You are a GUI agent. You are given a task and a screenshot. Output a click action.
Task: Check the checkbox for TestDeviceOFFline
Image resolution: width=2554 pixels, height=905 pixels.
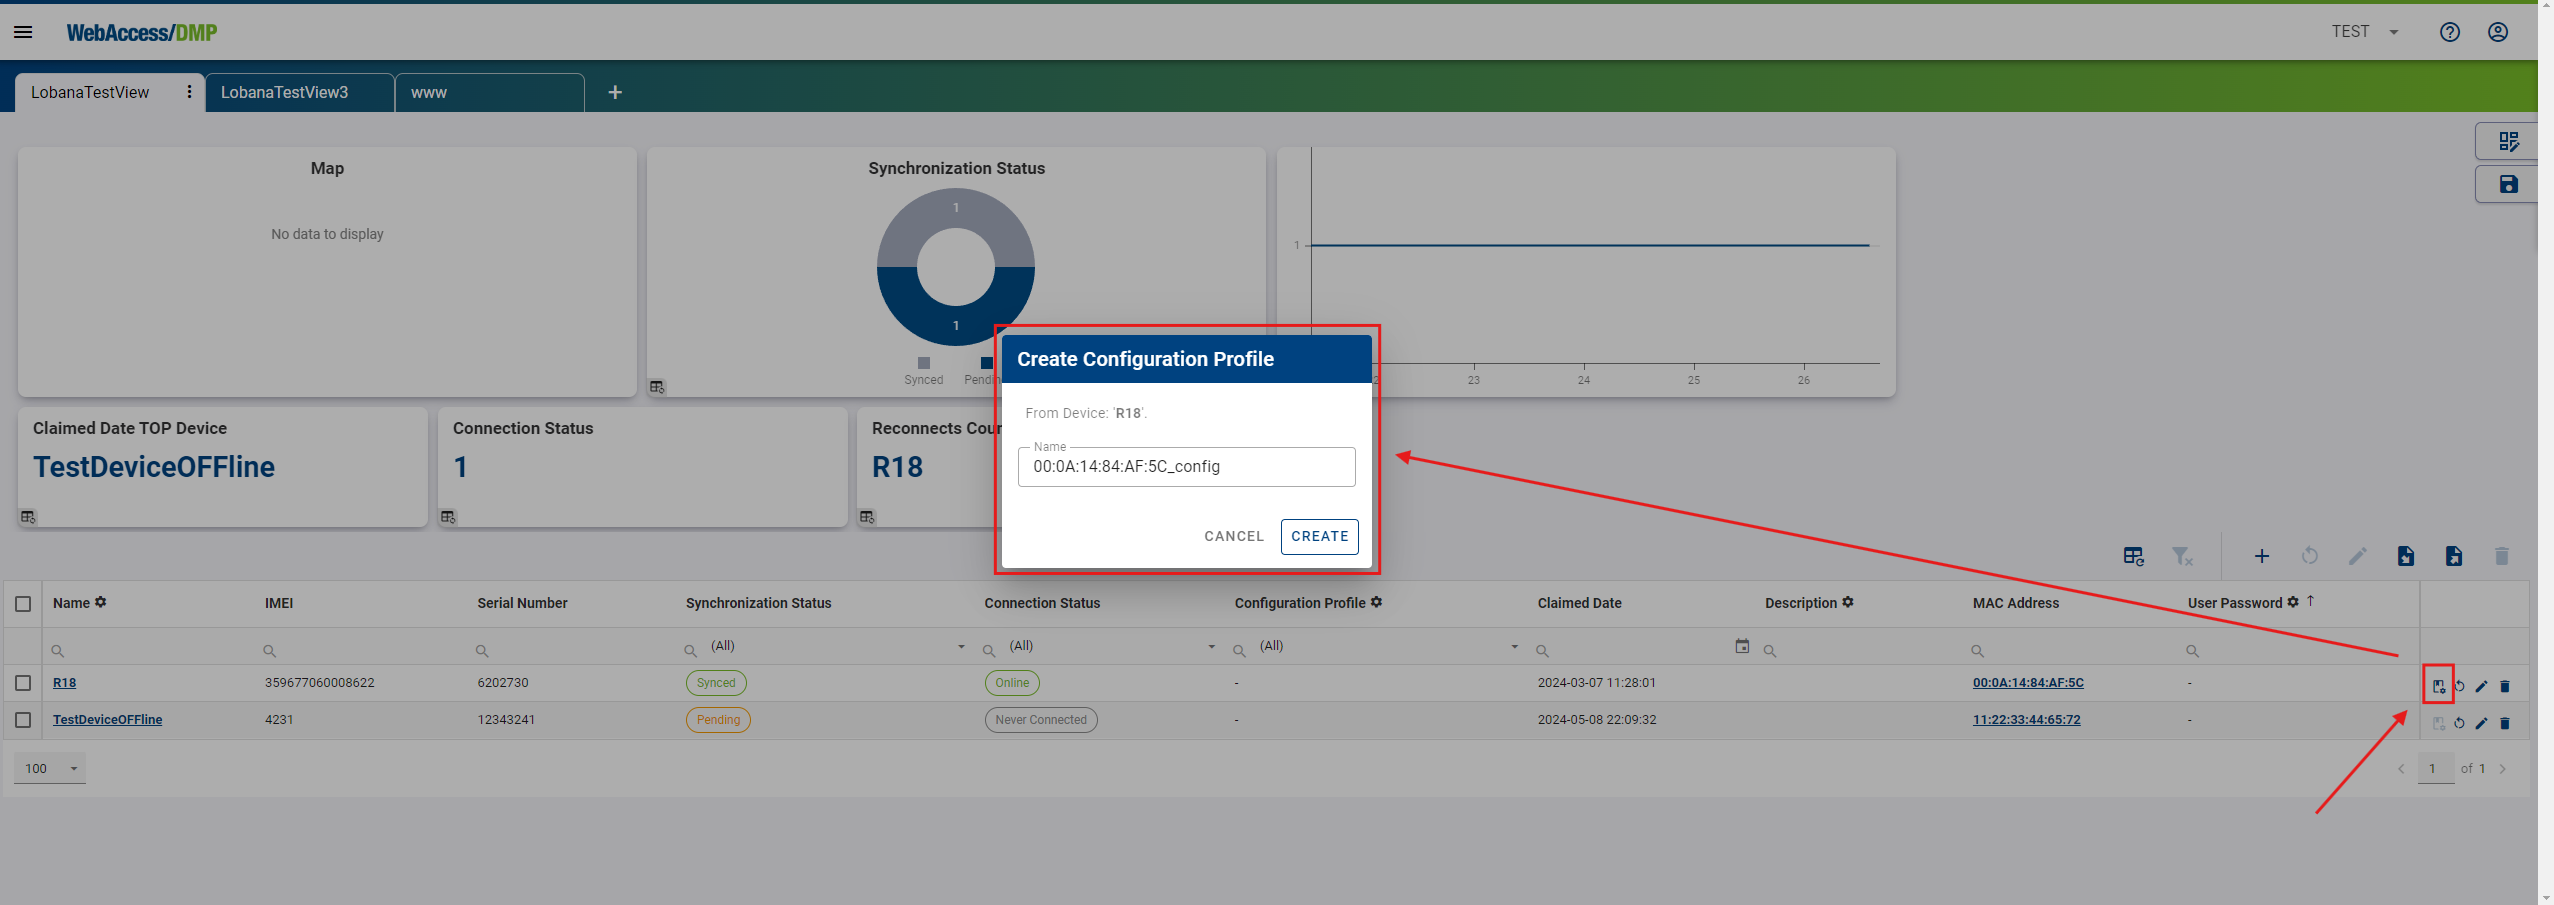click(22, 719)
